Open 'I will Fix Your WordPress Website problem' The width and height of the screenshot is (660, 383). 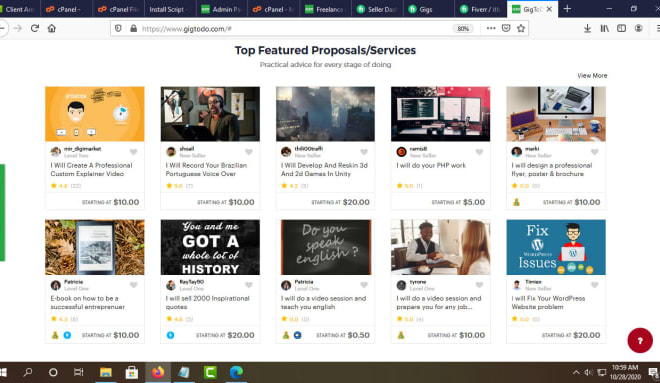[x=548, y=303]
